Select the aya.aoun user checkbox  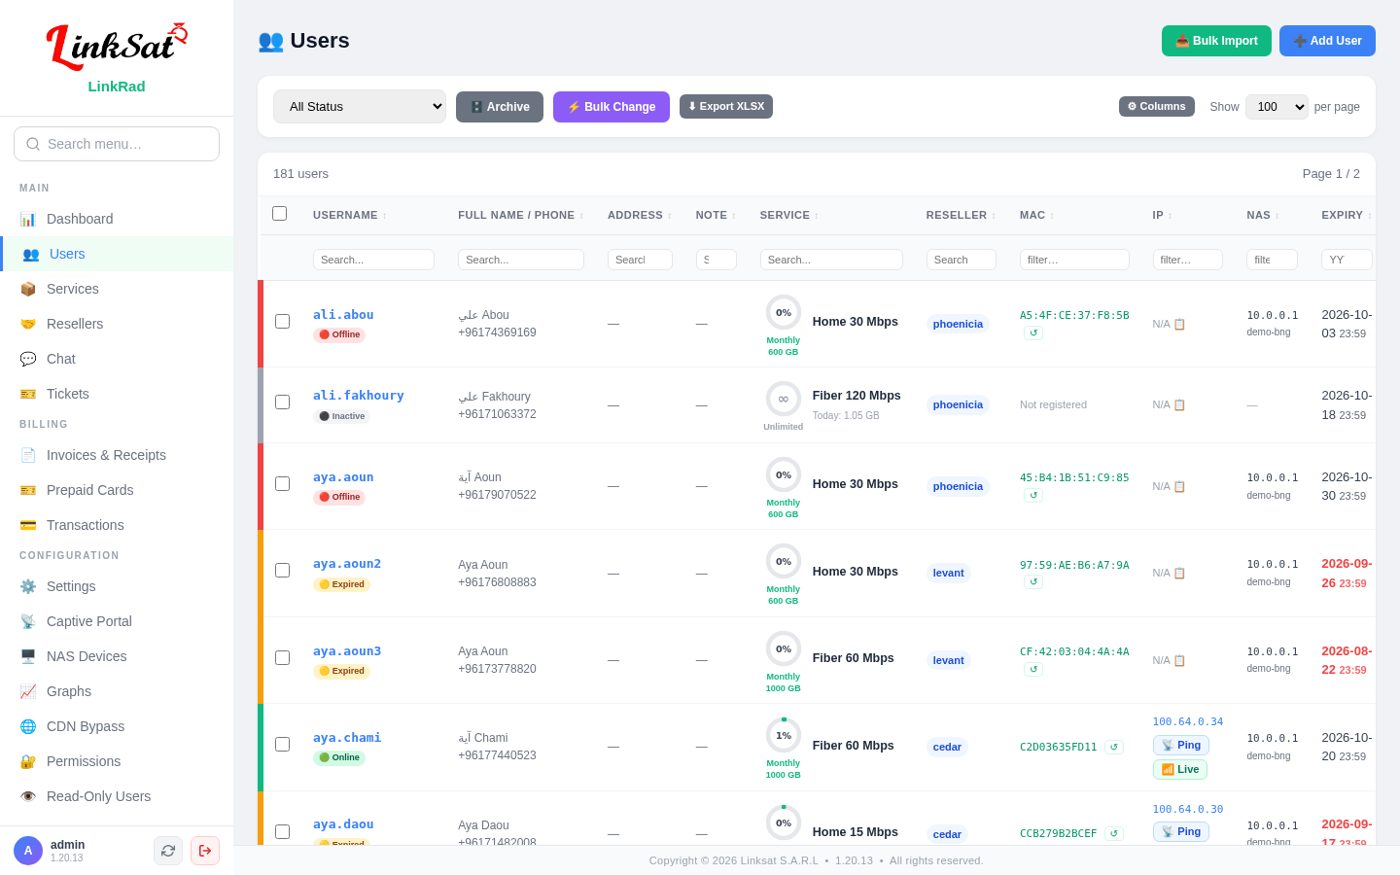[283, 483]
